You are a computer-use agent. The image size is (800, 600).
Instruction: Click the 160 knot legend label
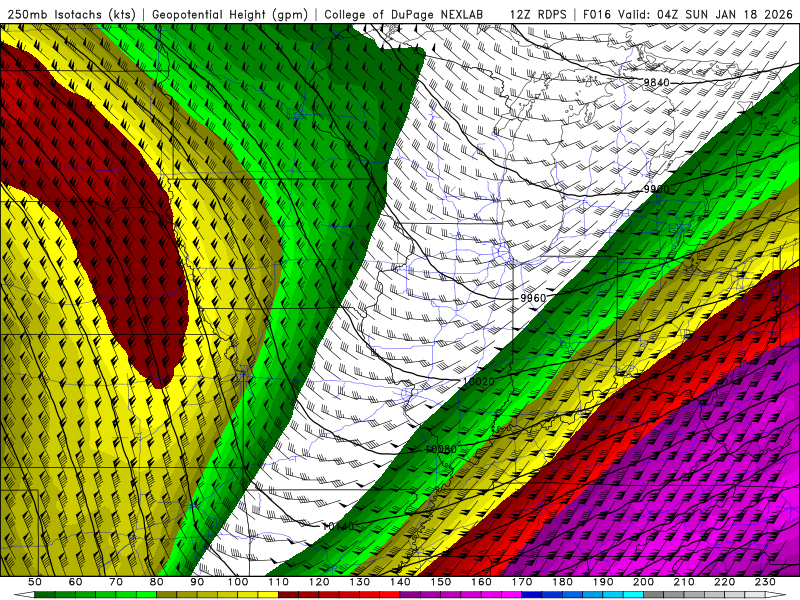point(482,582)
